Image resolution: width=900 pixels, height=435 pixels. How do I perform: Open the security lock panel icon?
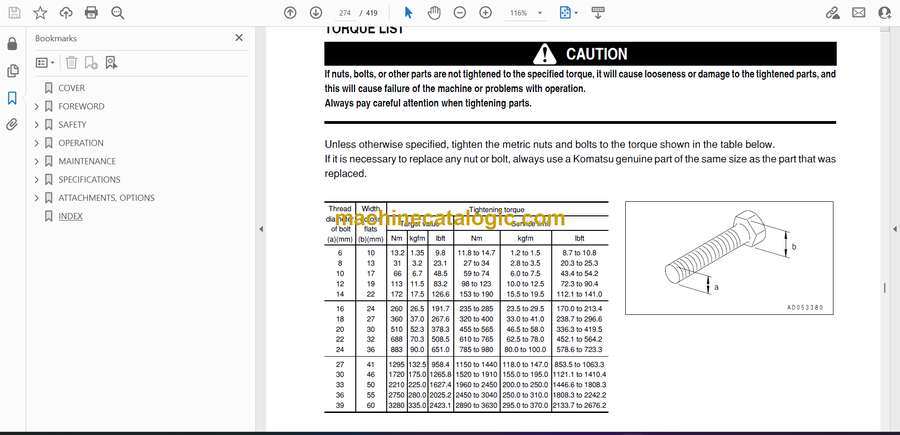point(13,44)
